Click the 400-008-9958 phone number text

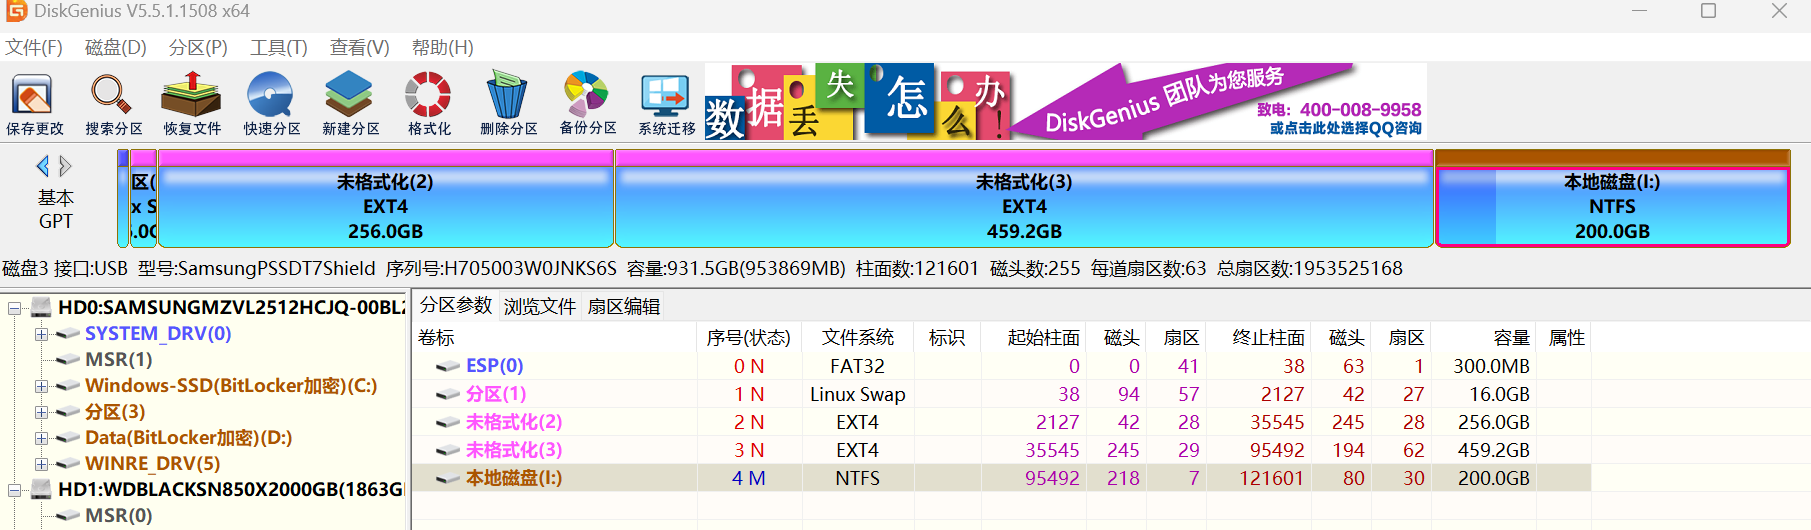point(1360,109)
